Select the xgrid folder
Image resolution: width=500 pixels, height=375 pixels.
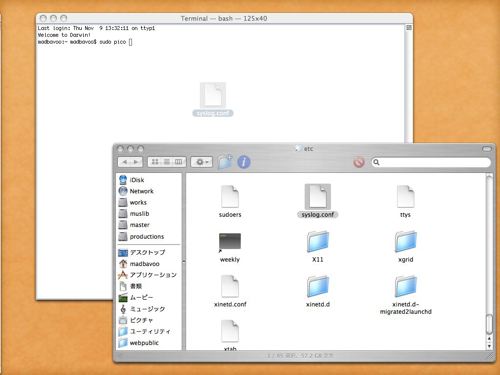406,241
